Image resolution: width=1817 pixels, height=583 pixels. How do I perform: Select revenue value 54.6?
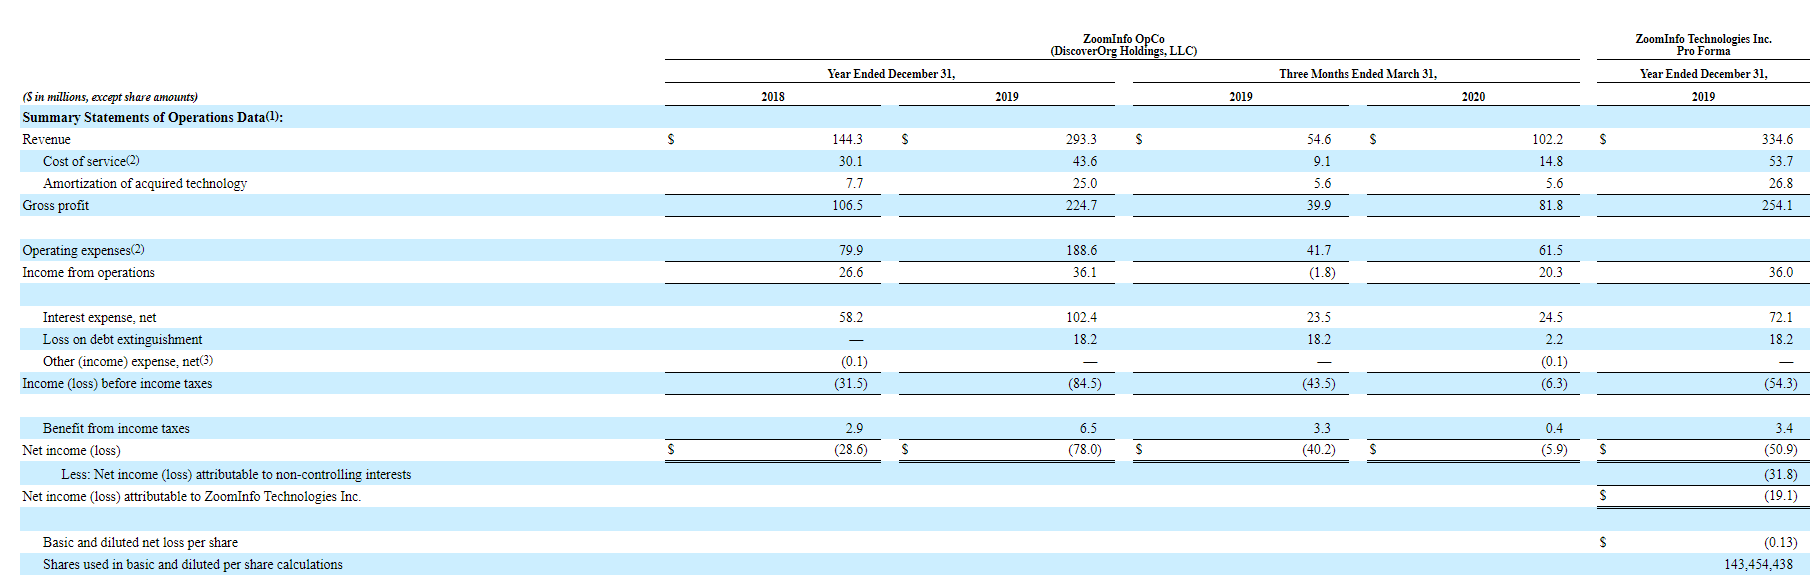click(1319, 139)
